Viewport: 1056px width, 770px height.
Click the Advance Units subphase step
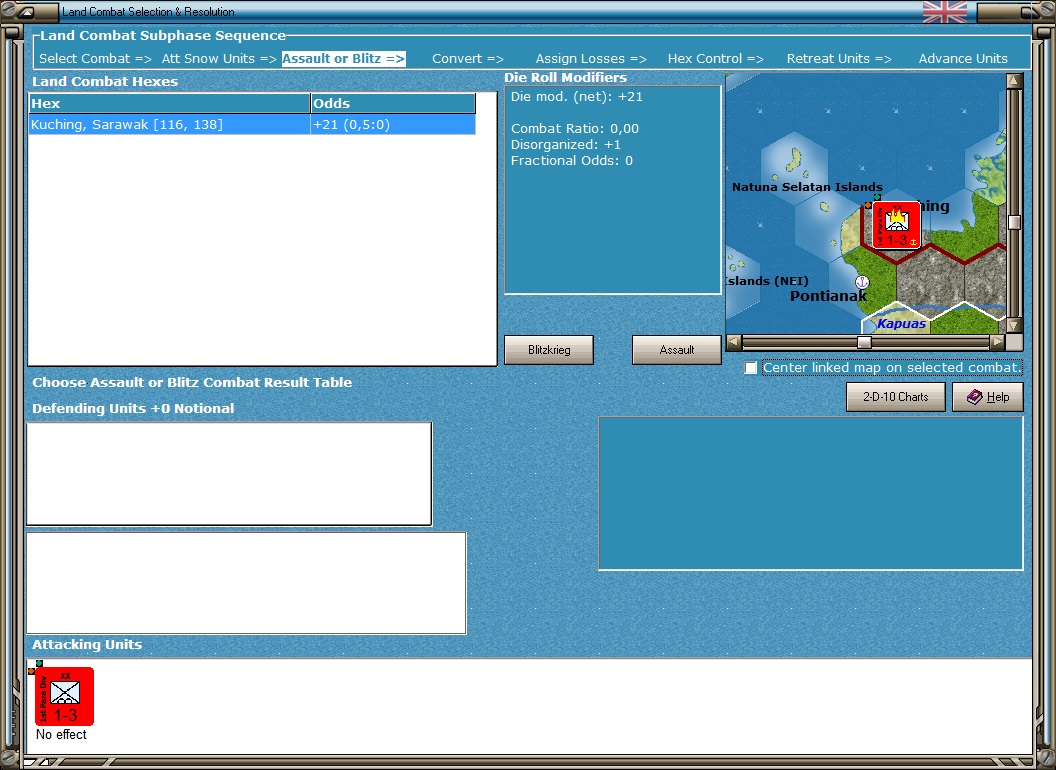coord(963,59)
